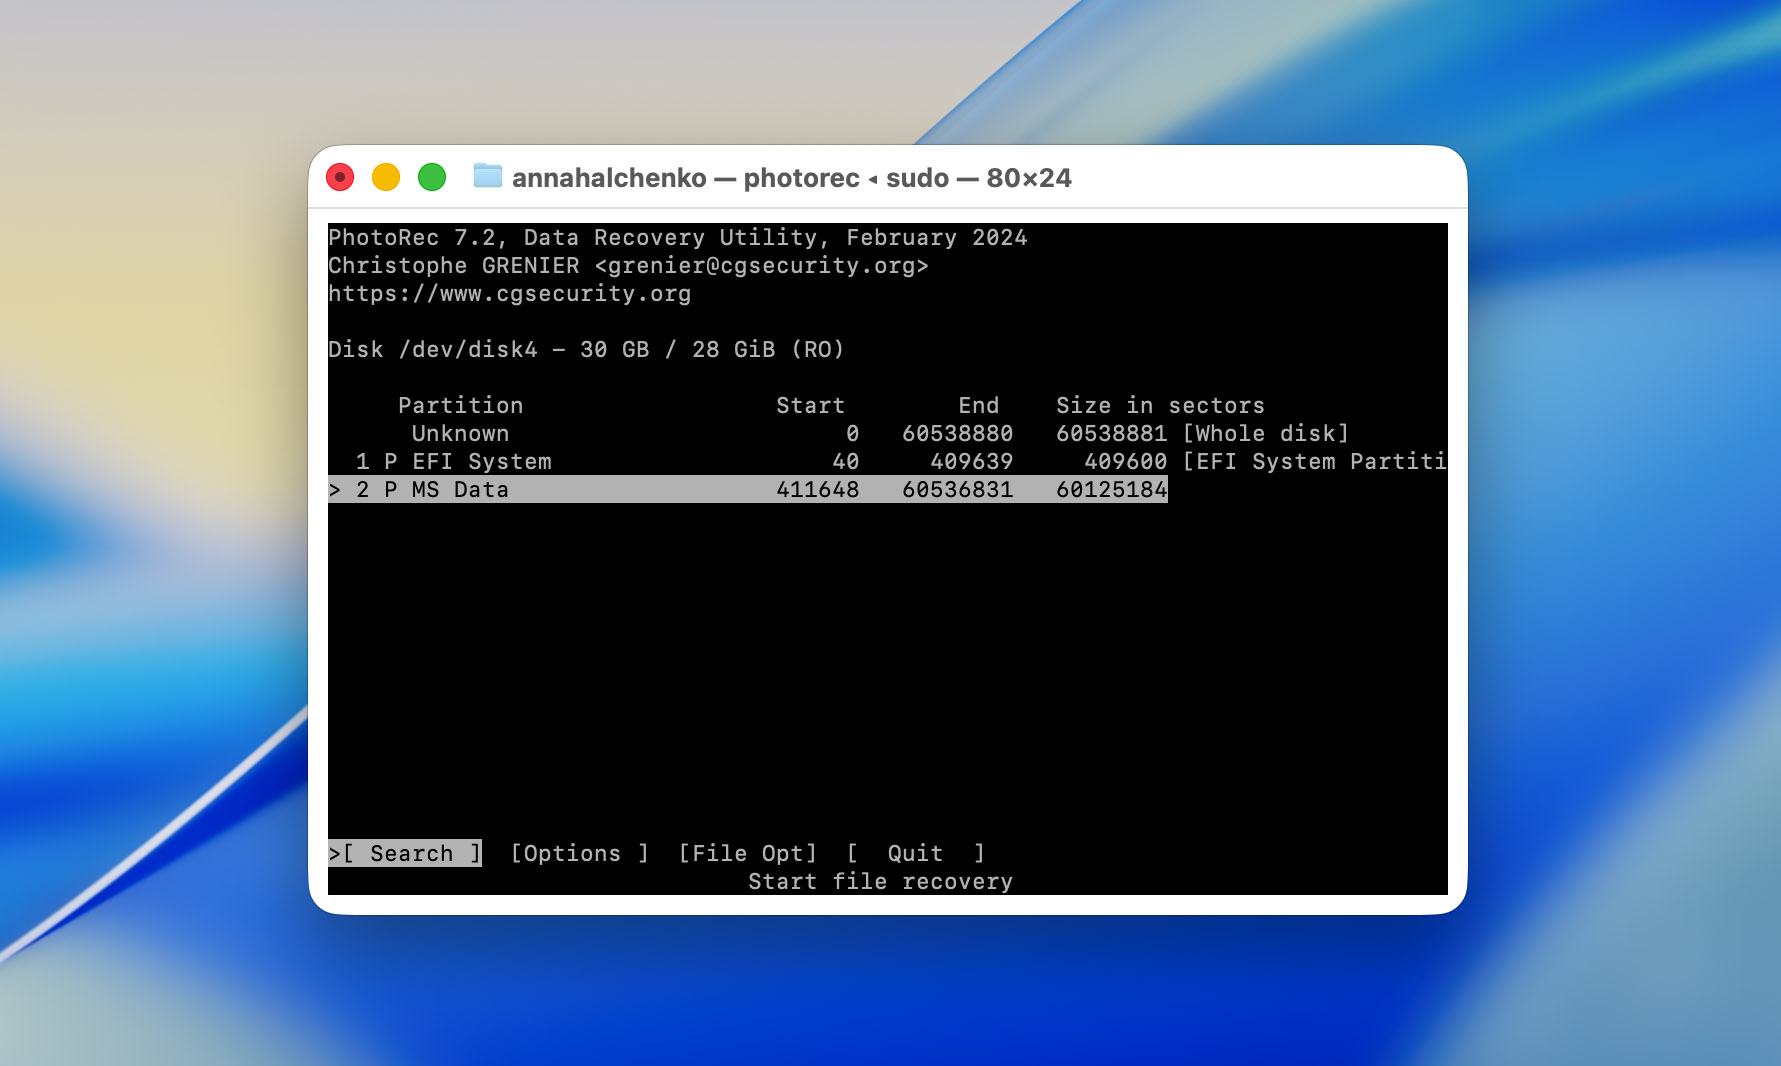
Task: Click the Start file recovery hint text
Action: (881, 881)
